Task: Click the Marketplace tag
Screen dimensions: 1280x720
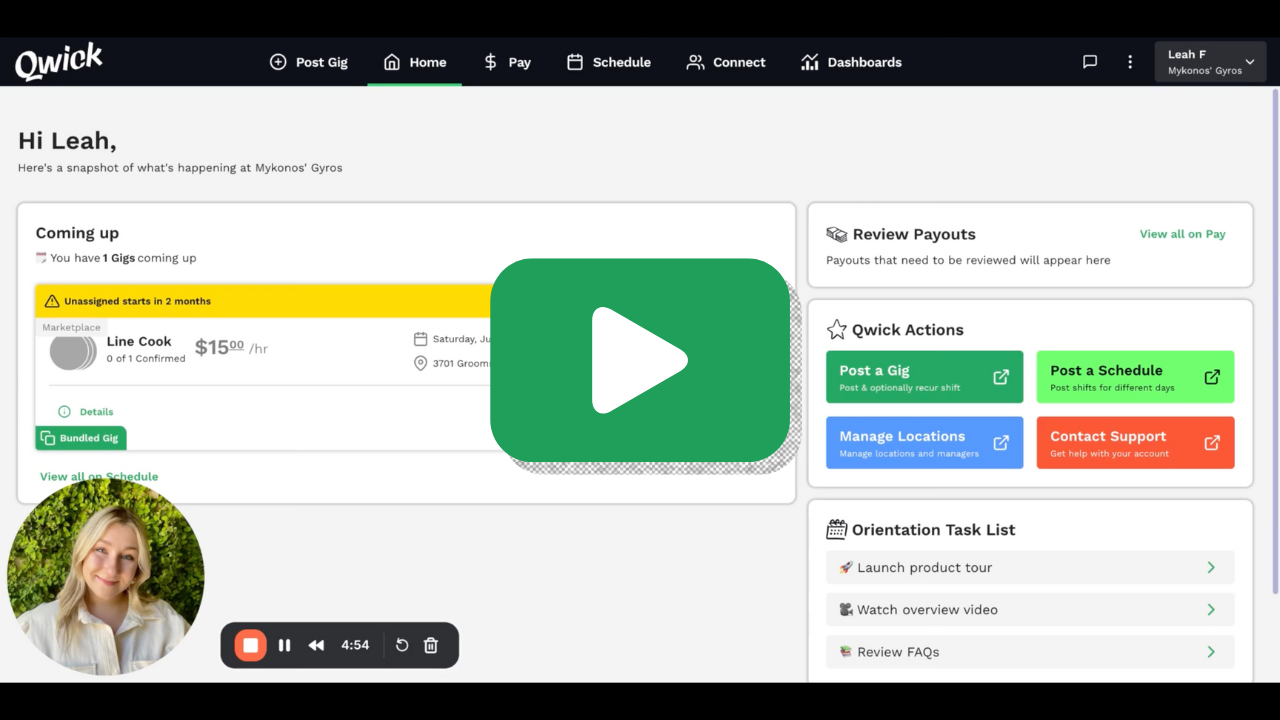Action: pos(71,327)
